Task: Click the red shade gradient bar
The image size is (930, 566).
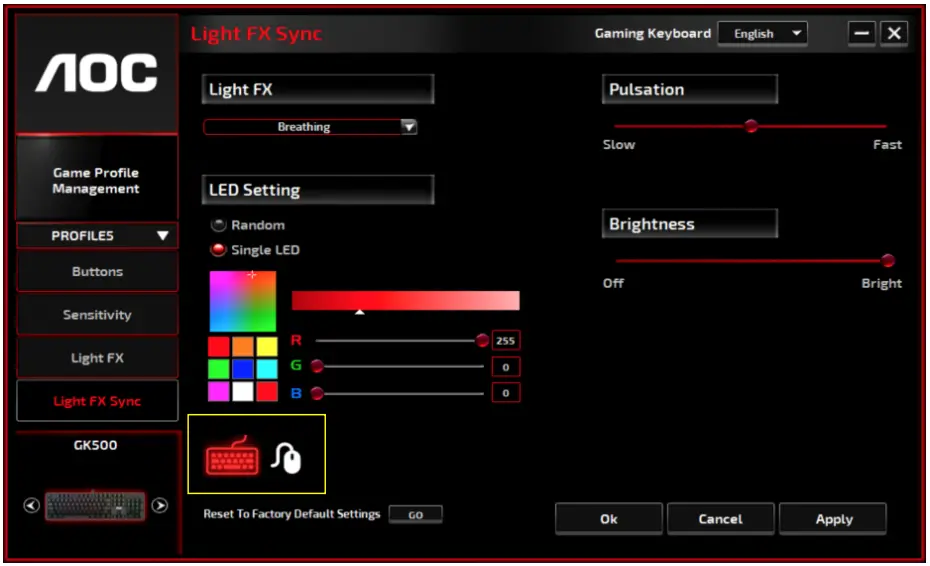Action: [406, 301]
